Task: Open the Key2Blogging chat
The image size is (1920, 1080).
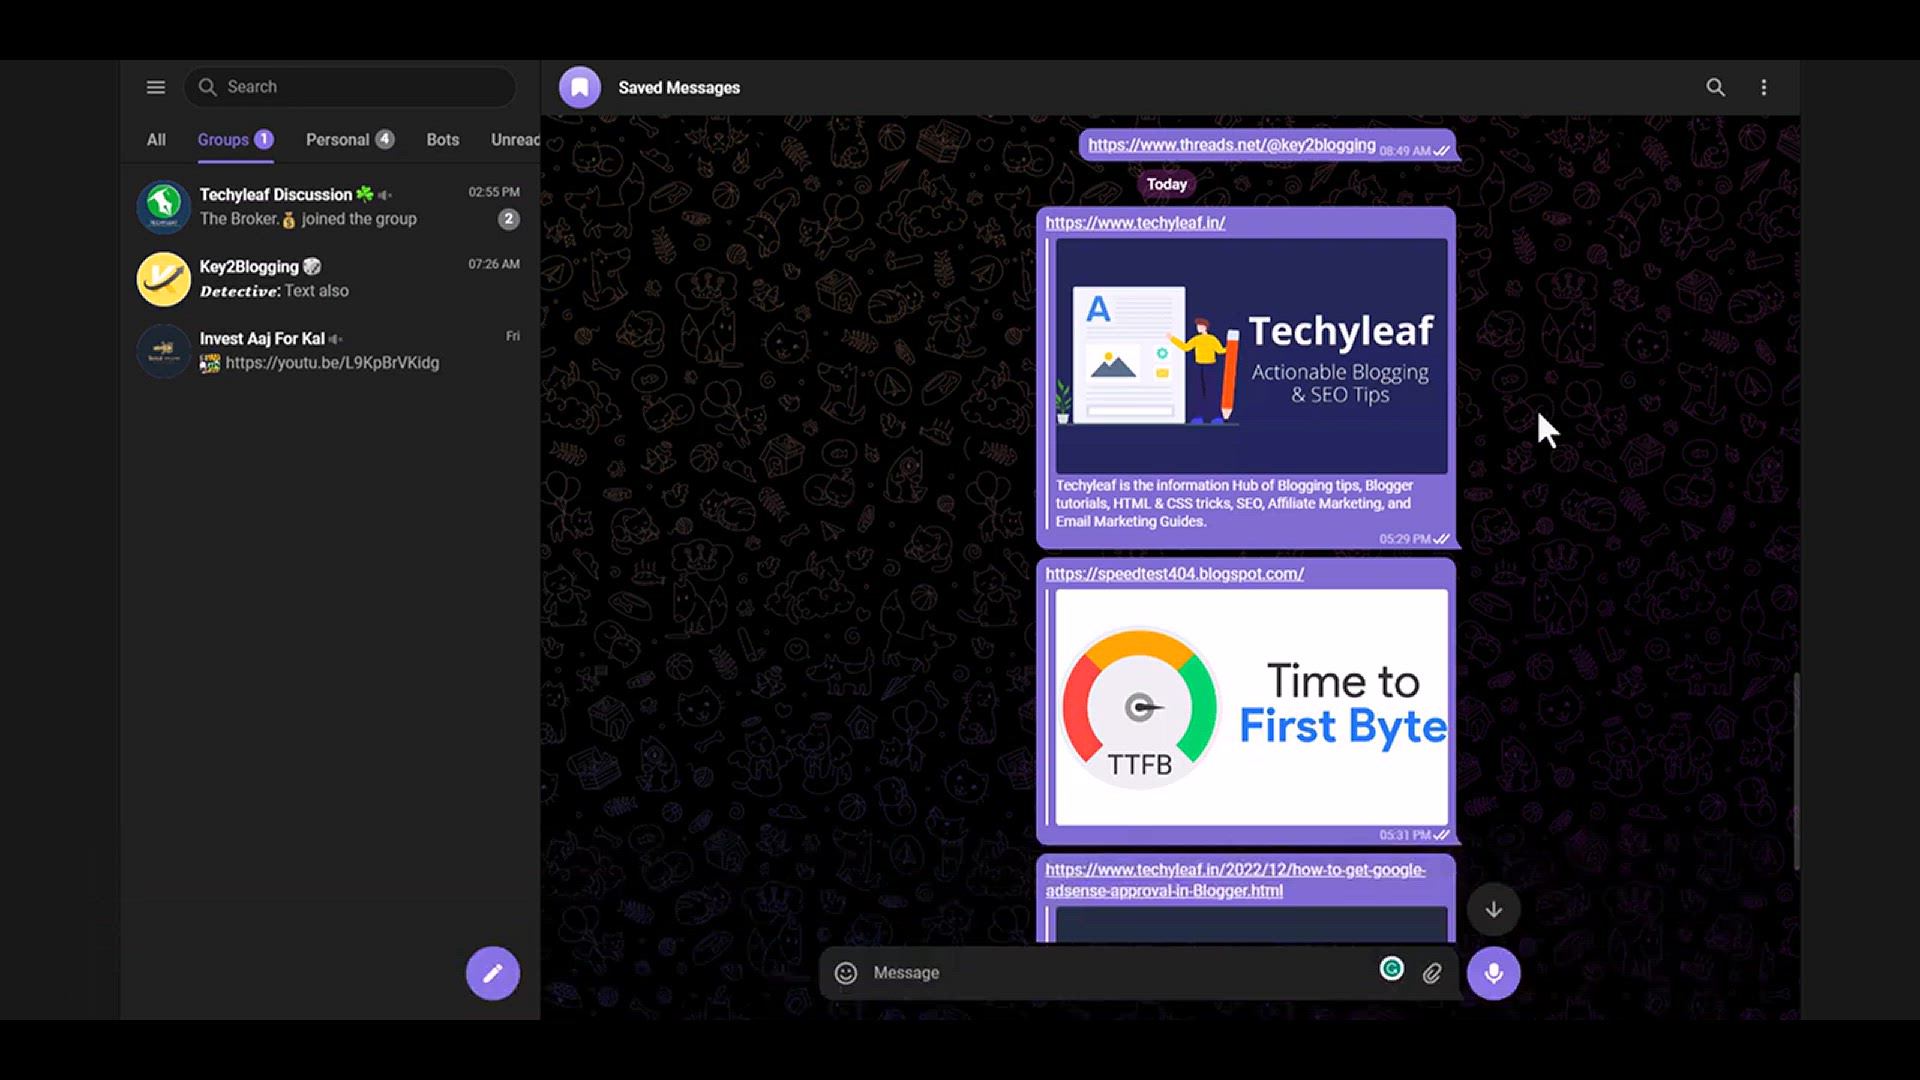Action: pos(330,278)
